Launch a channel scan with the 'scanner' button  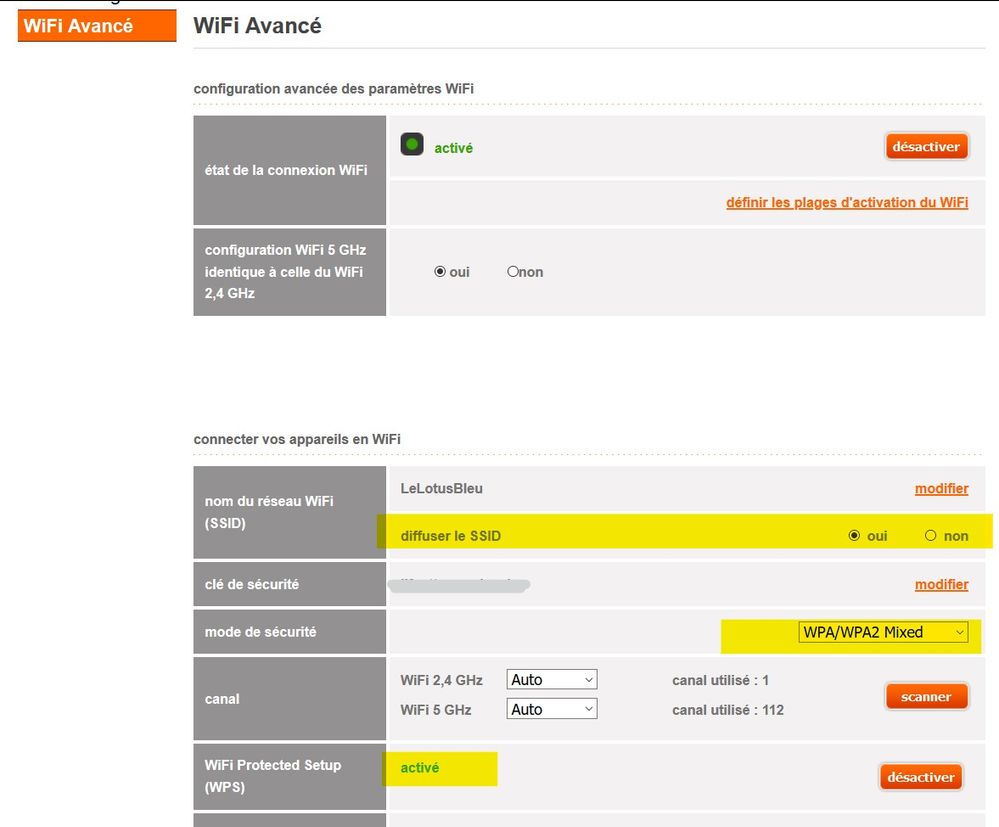point(926,696)
